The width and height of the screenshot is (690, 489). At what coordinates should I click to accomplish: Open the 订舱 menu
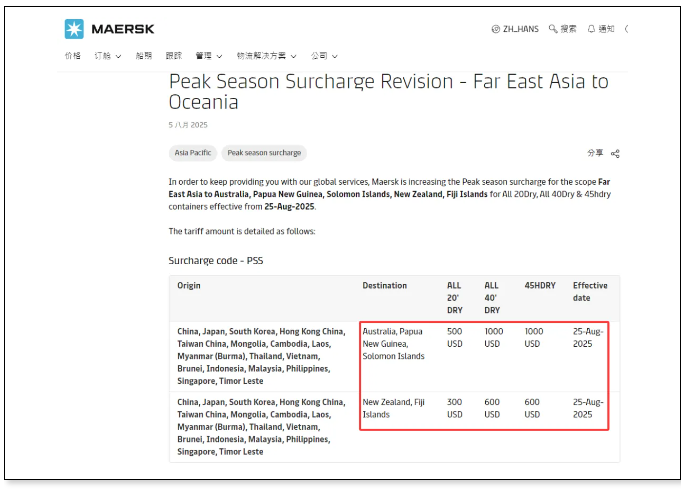point(108,56)
